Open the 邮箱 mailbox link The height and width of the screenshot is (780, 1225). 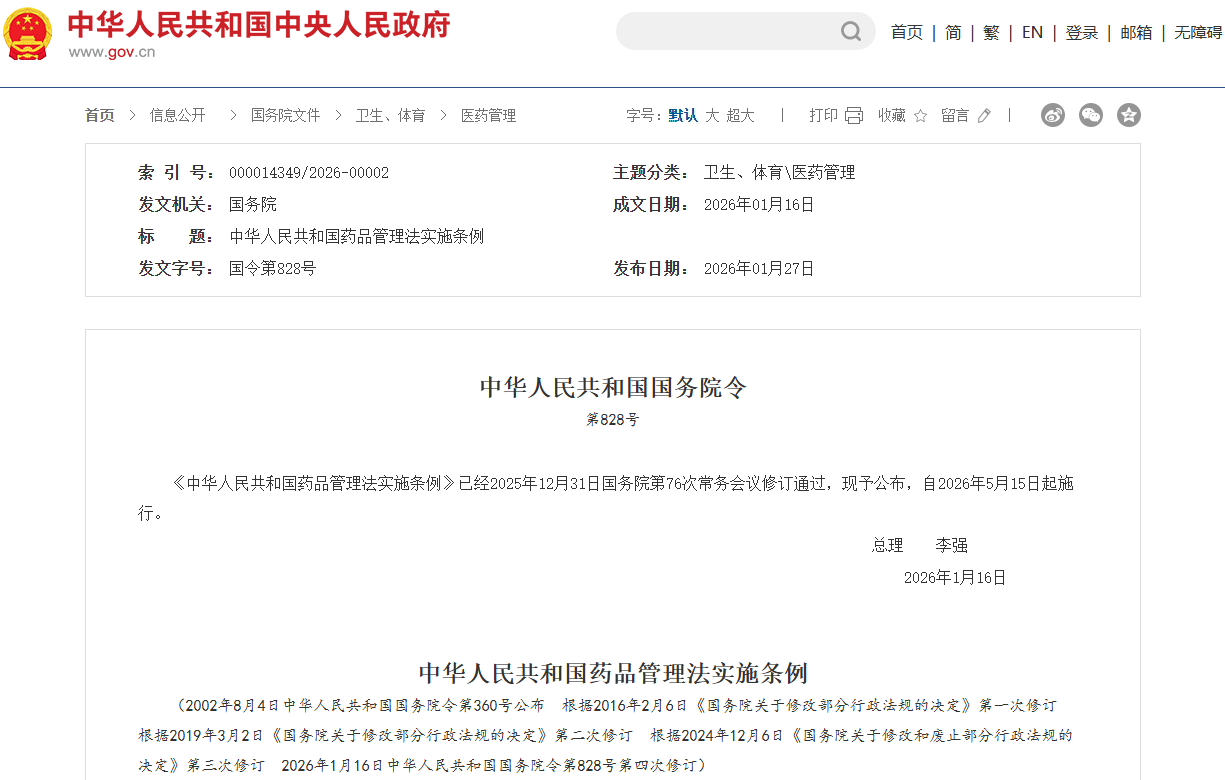pyautogui.click(x=1136, y=33)
